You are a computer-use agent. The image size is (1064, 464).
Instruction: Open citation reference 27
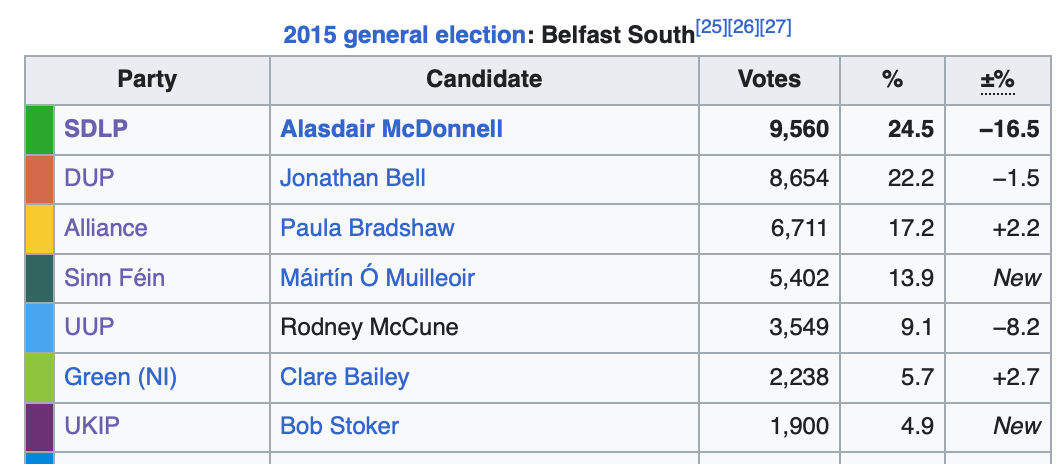coord(776,28)
